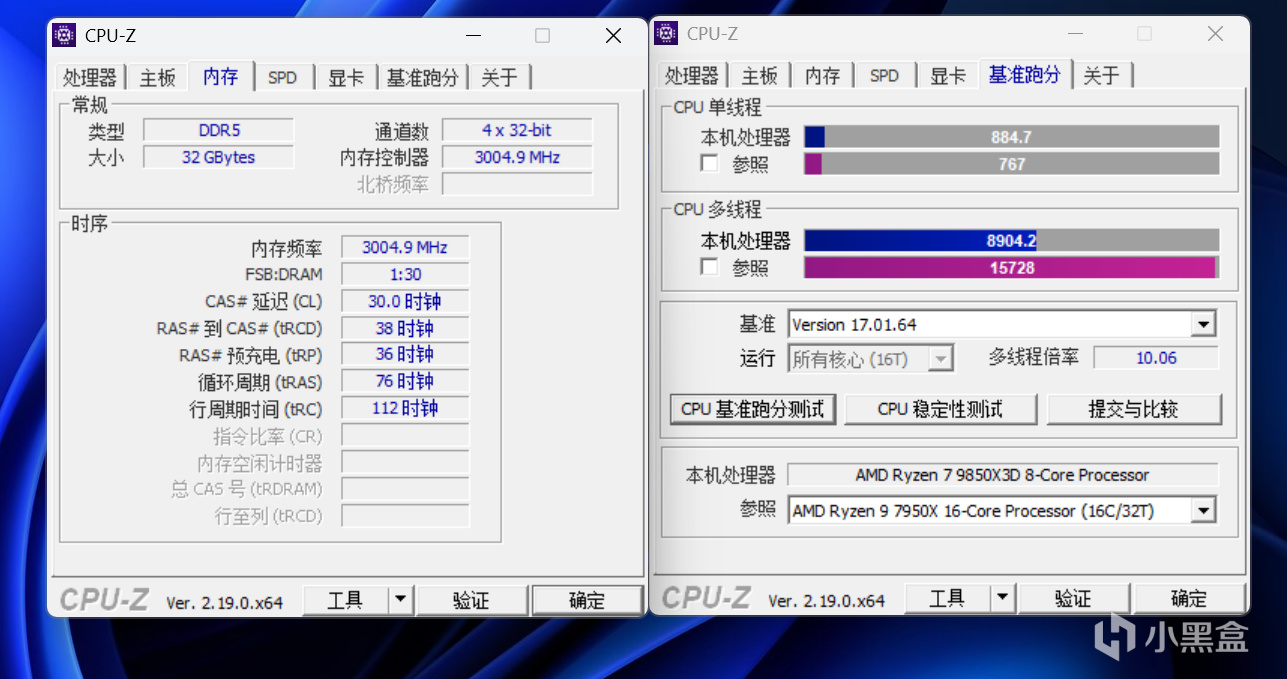This screenshot has width=1287, height=679.
Task: Click single-thread reference 767 bar
Action: point(1011,164)
